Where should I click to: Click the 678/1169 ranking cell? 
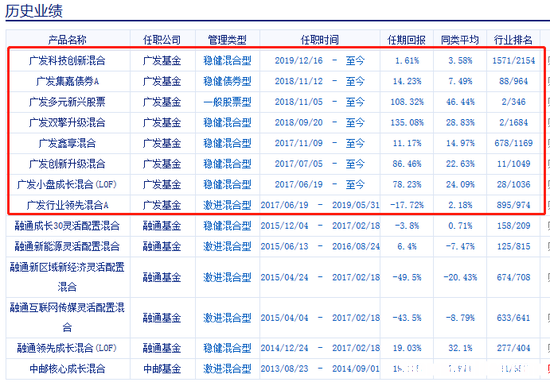tap(514, 143)
